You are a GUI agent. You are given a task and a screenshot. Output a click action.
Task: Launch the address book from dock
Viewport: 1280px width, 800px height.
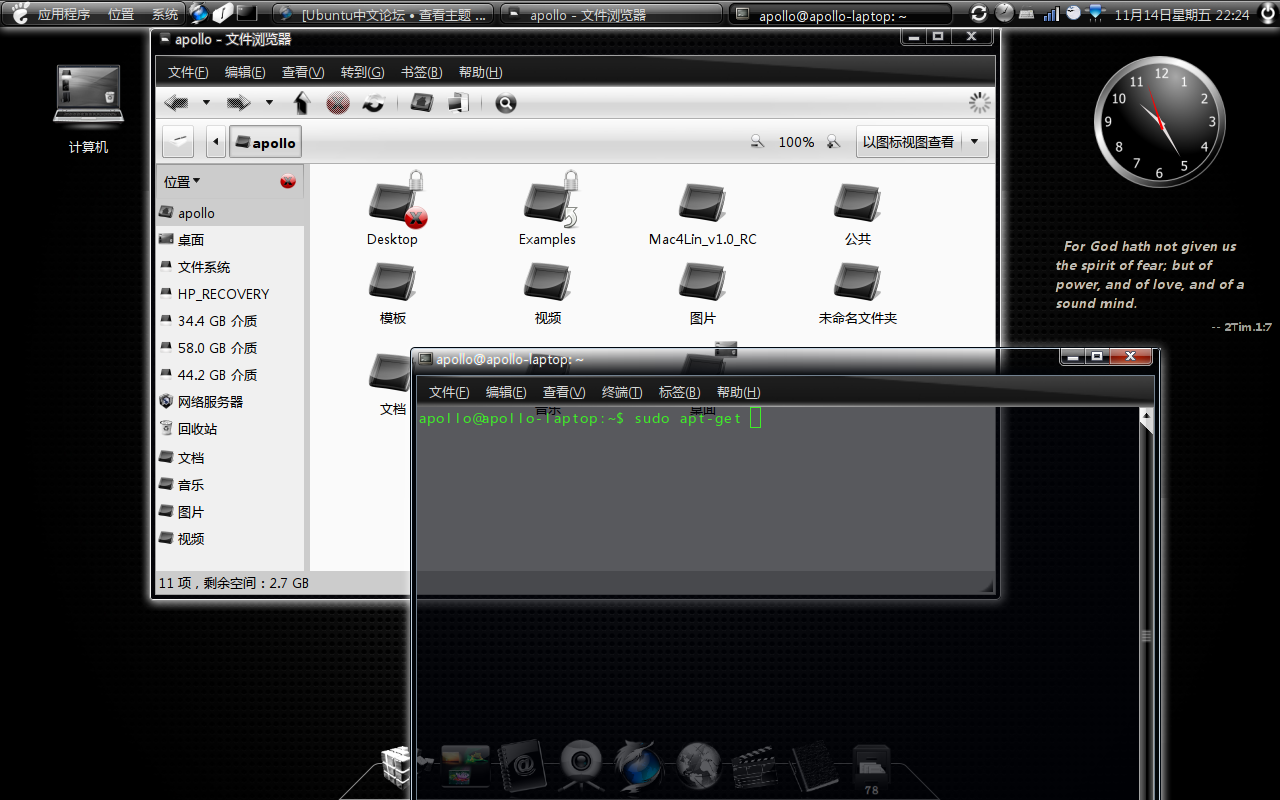click(x=520, y=767)
